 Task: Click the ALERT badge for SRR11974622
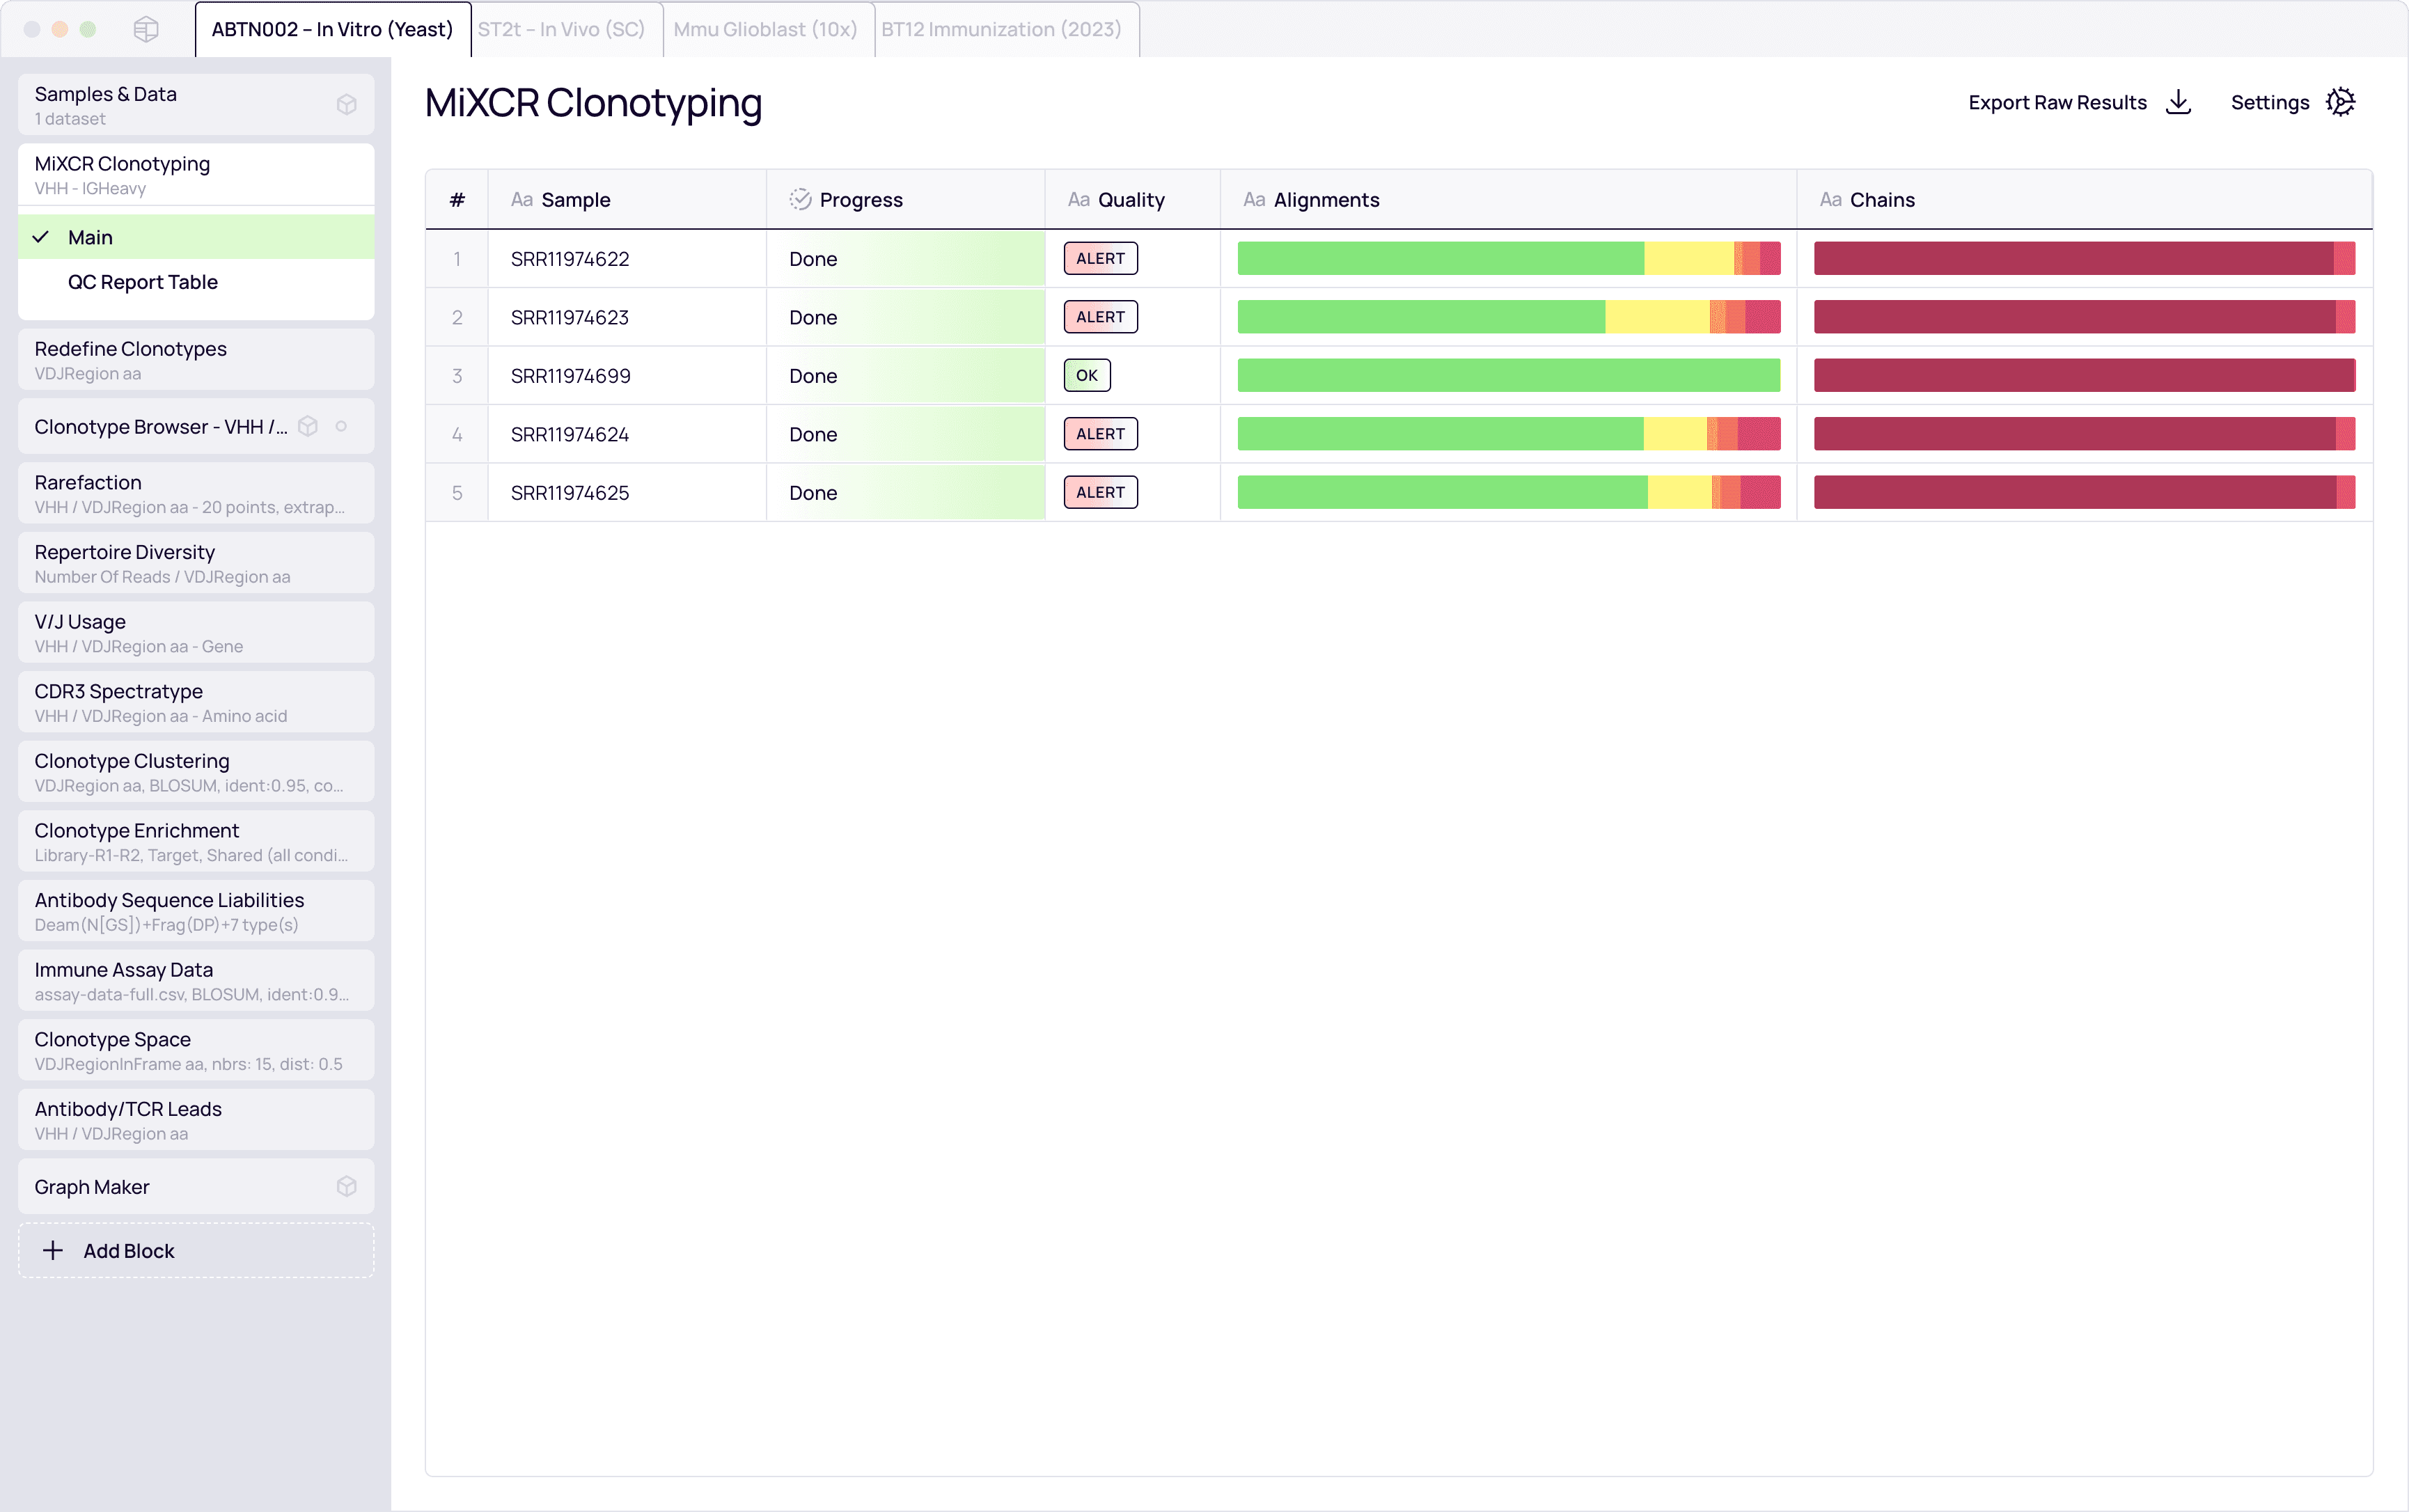click(x=1100, y=259)
